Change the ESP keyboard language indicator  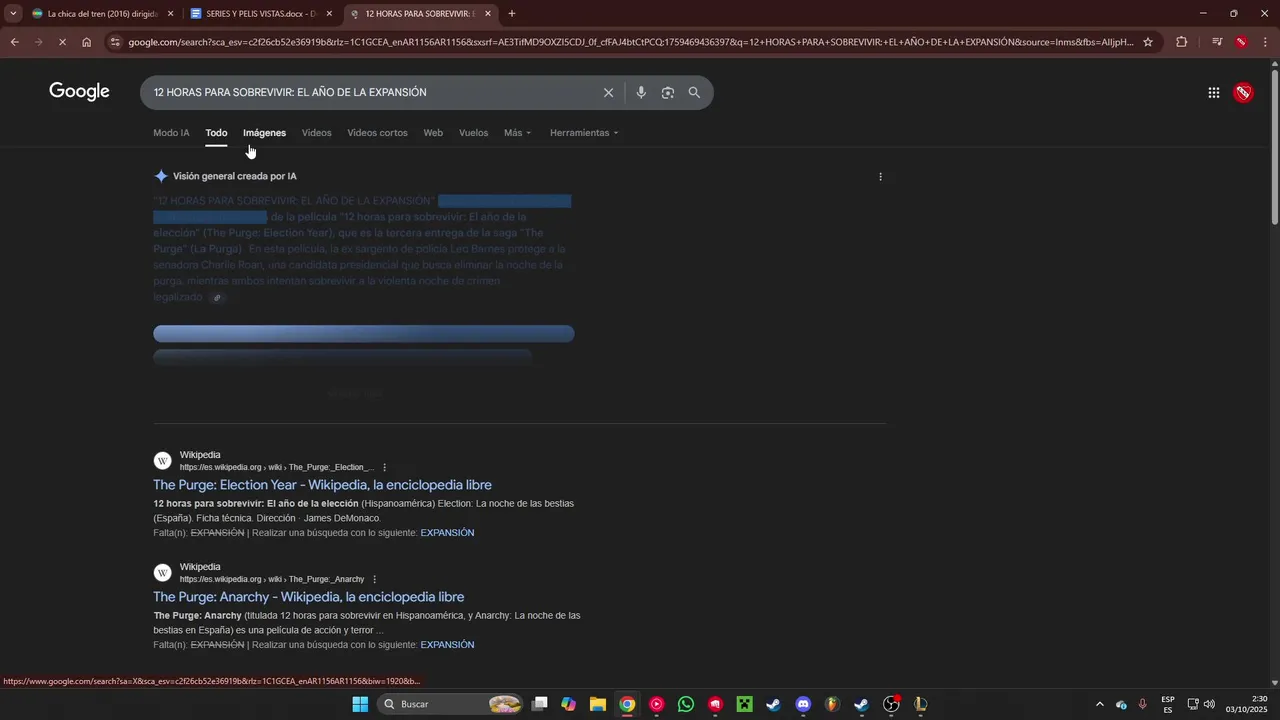pos(1168,704)
